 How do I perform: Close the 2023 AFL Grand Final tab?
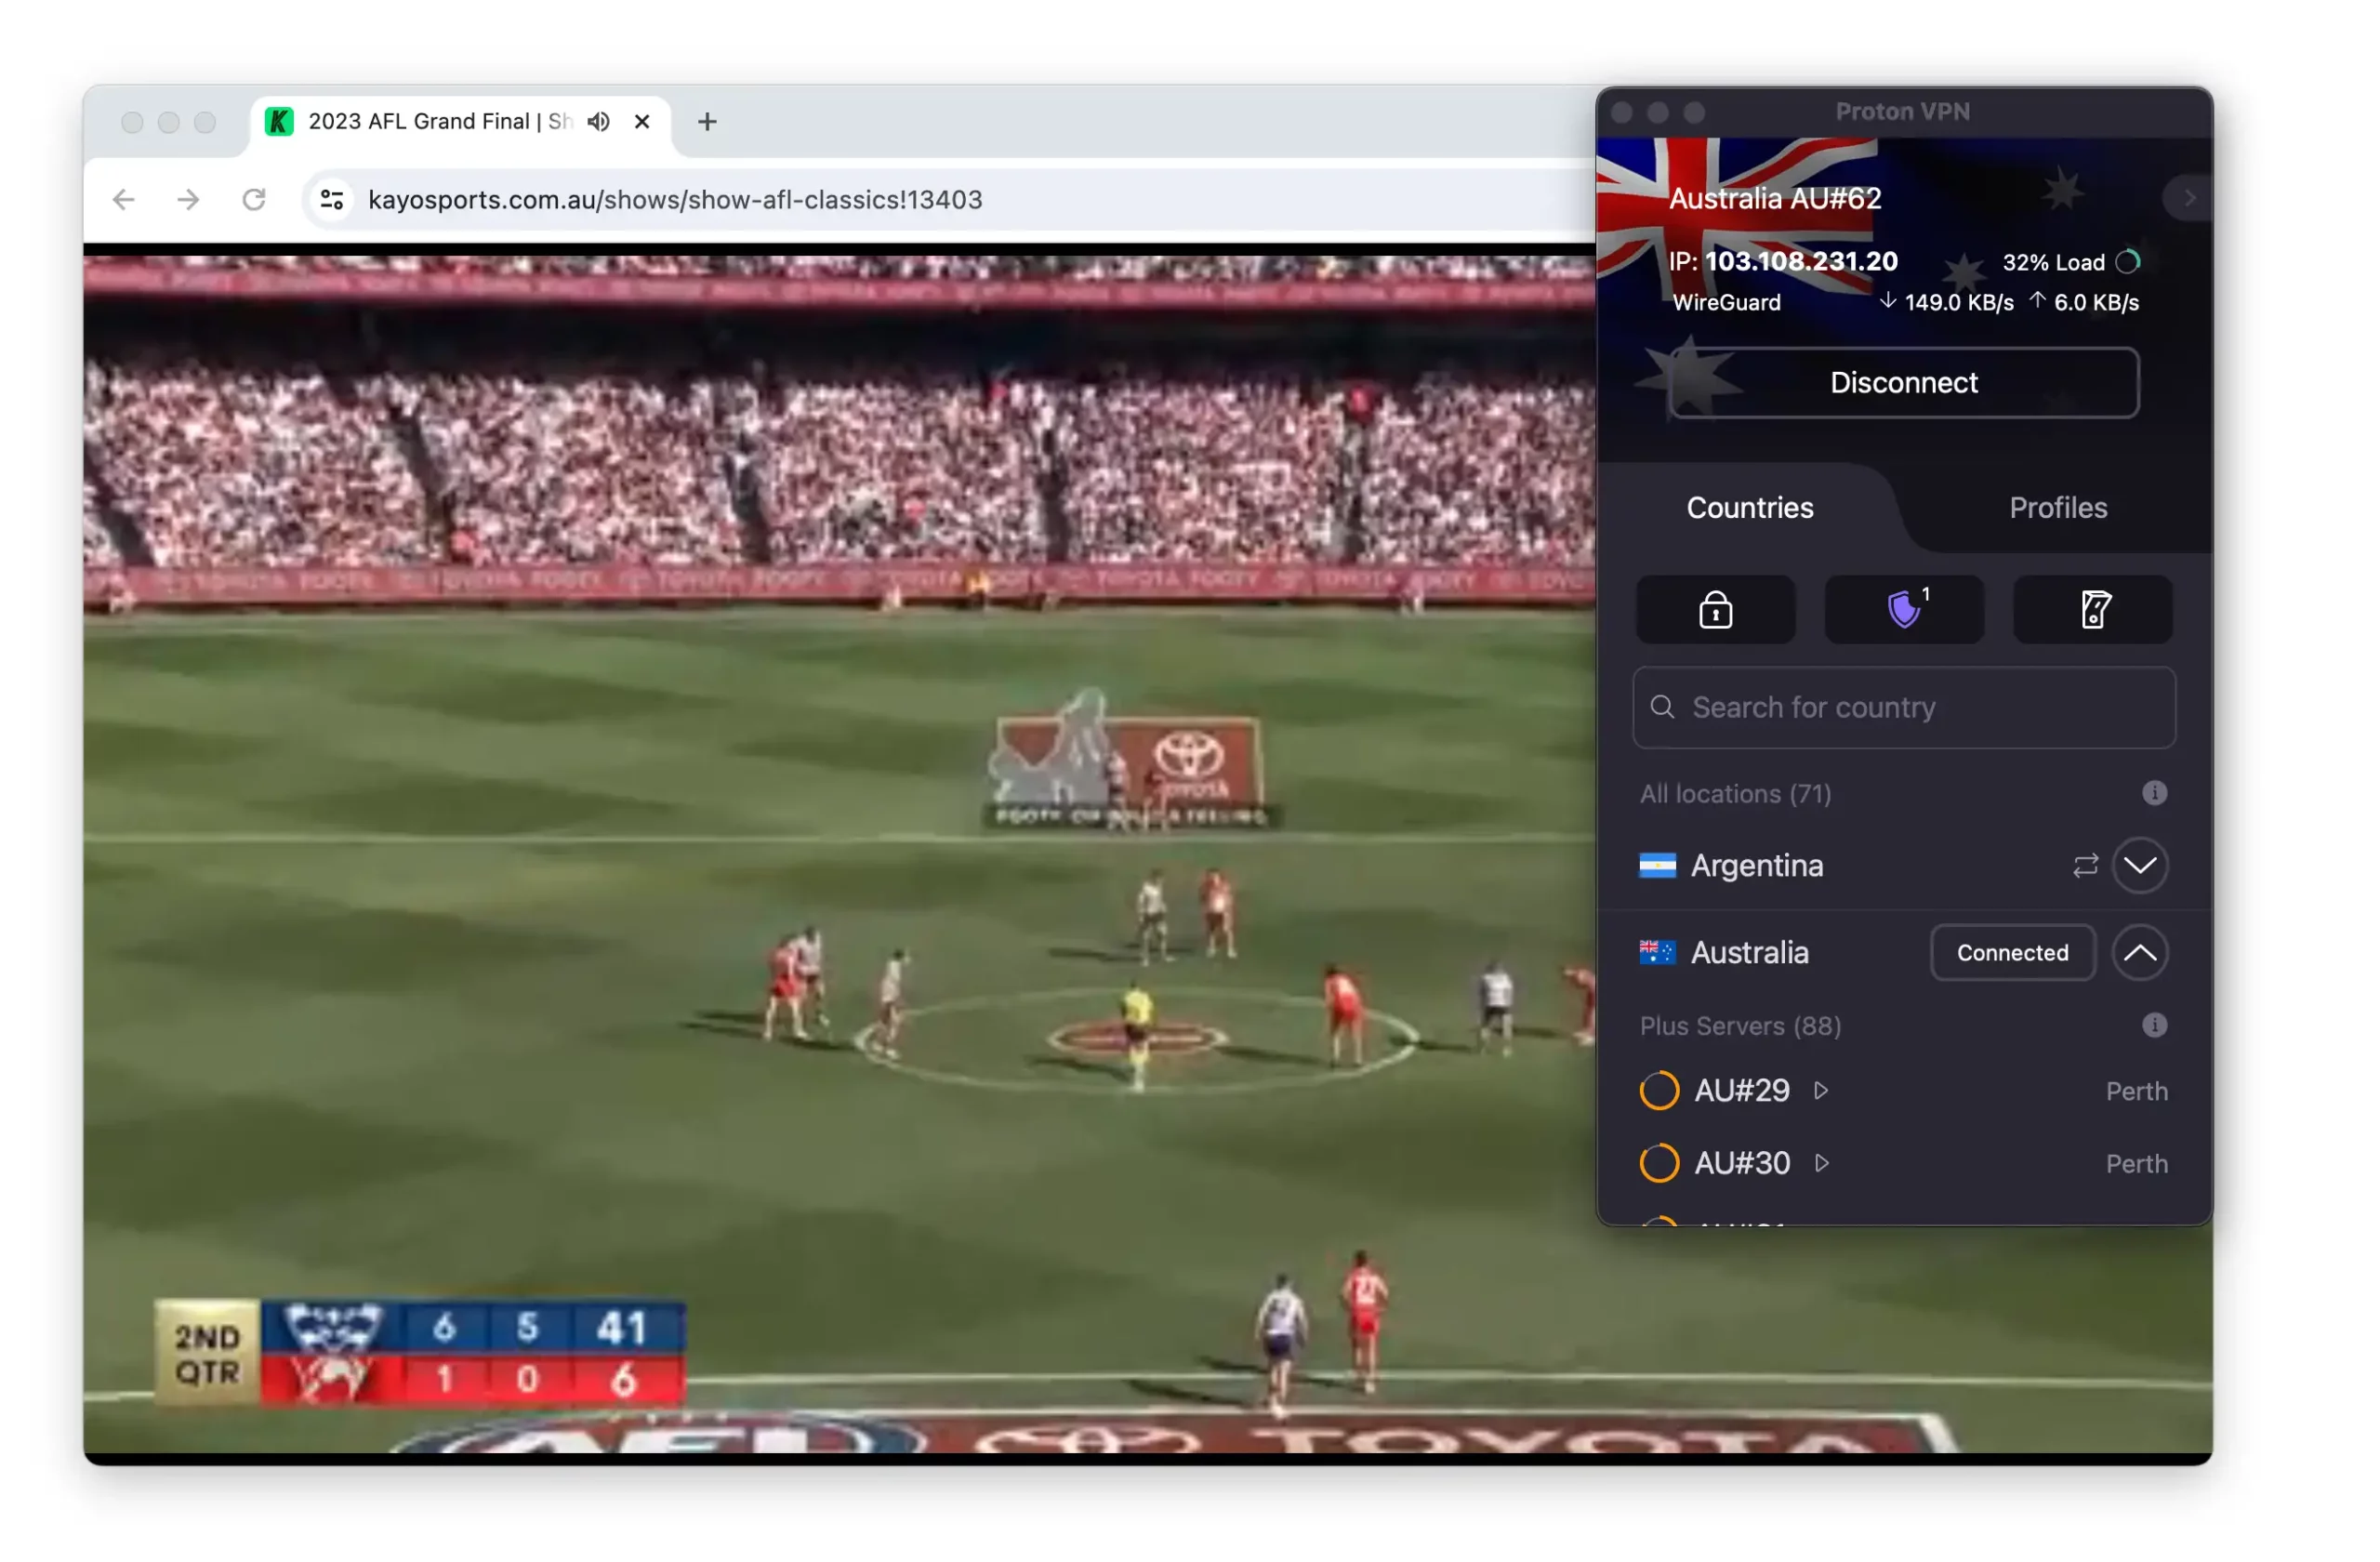pos(642,121)
